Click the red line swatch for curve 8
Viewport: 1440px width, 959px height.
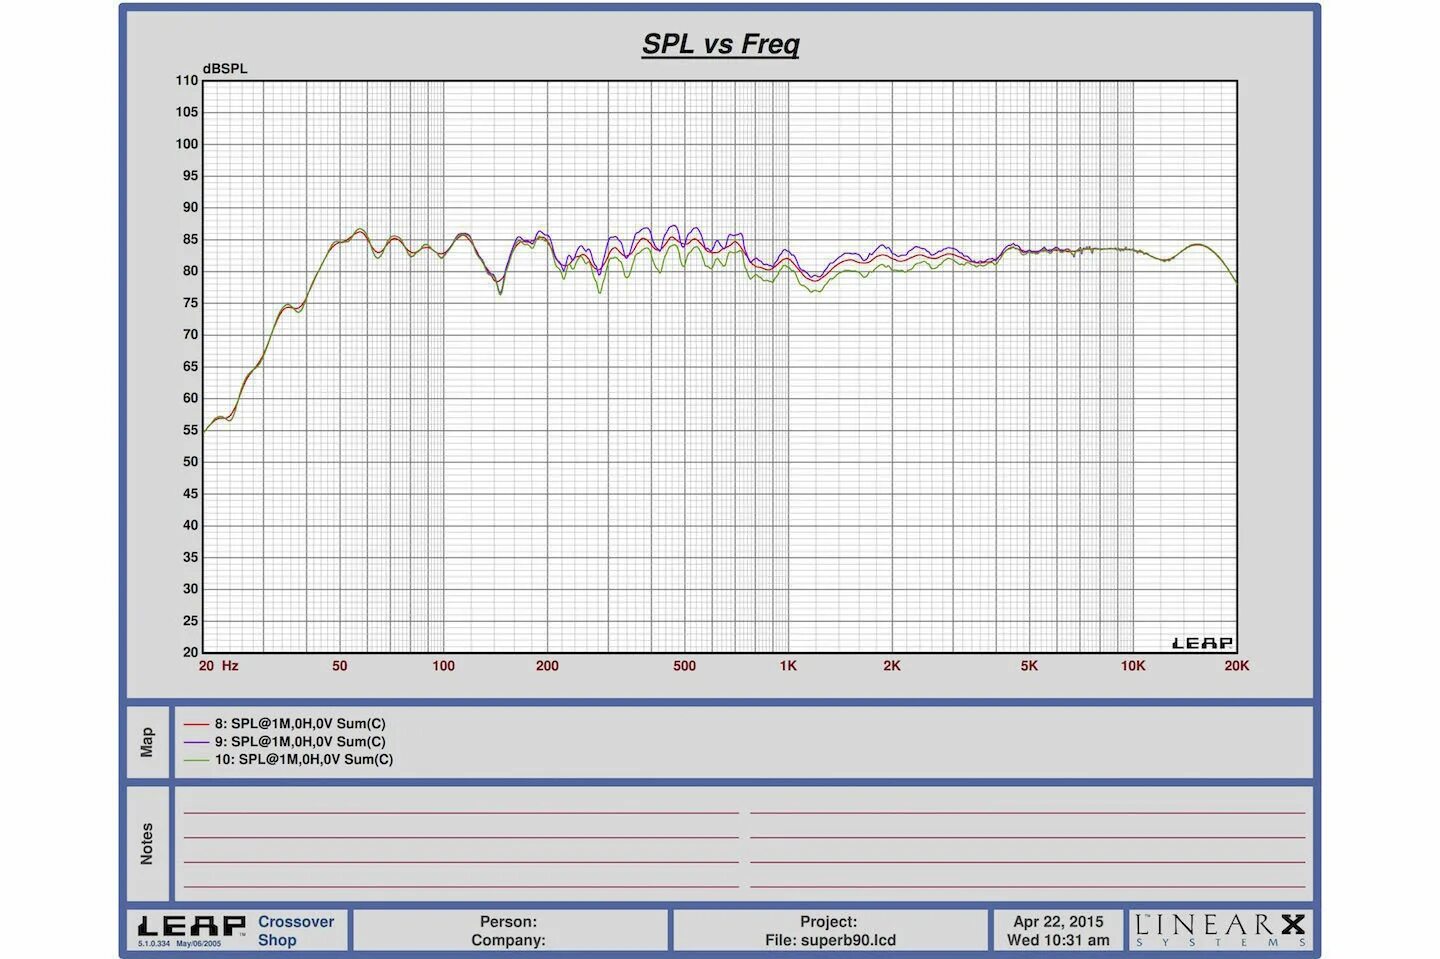click(x=196, y=724)
